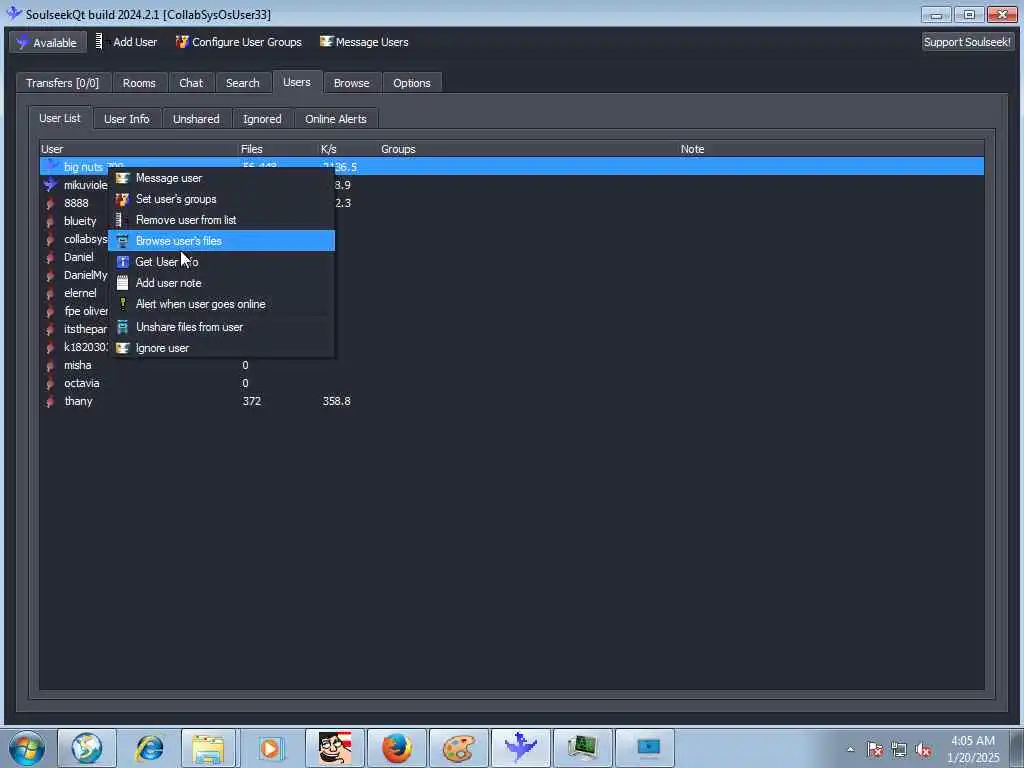Open Firefox from the taskbar
Viewport: 1024px width, 768px height.
(396, 748)
